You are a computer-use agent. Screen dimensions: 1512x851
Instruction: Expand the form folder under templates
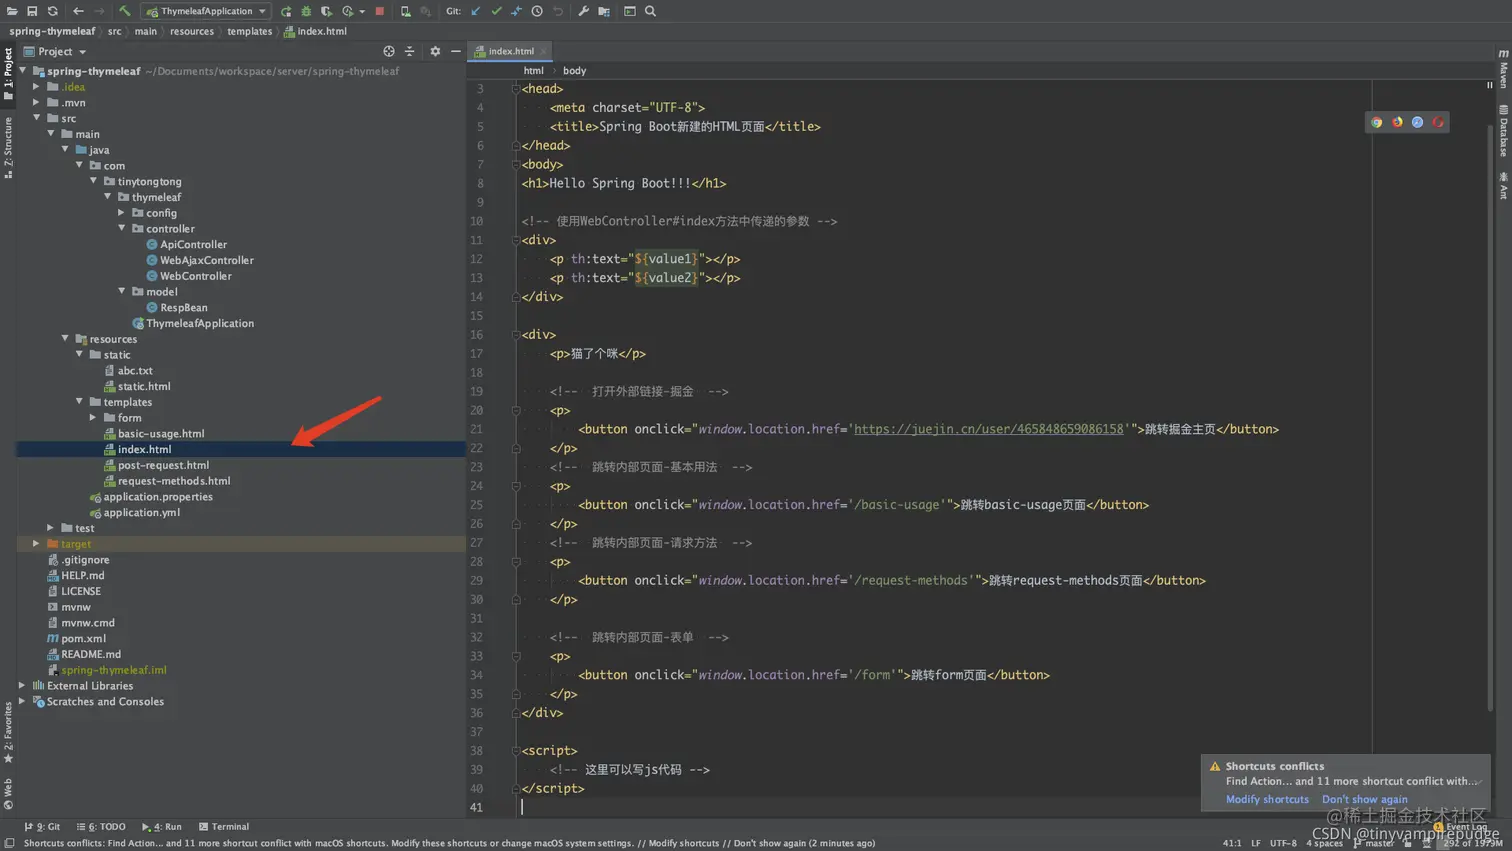pos(93,418)
